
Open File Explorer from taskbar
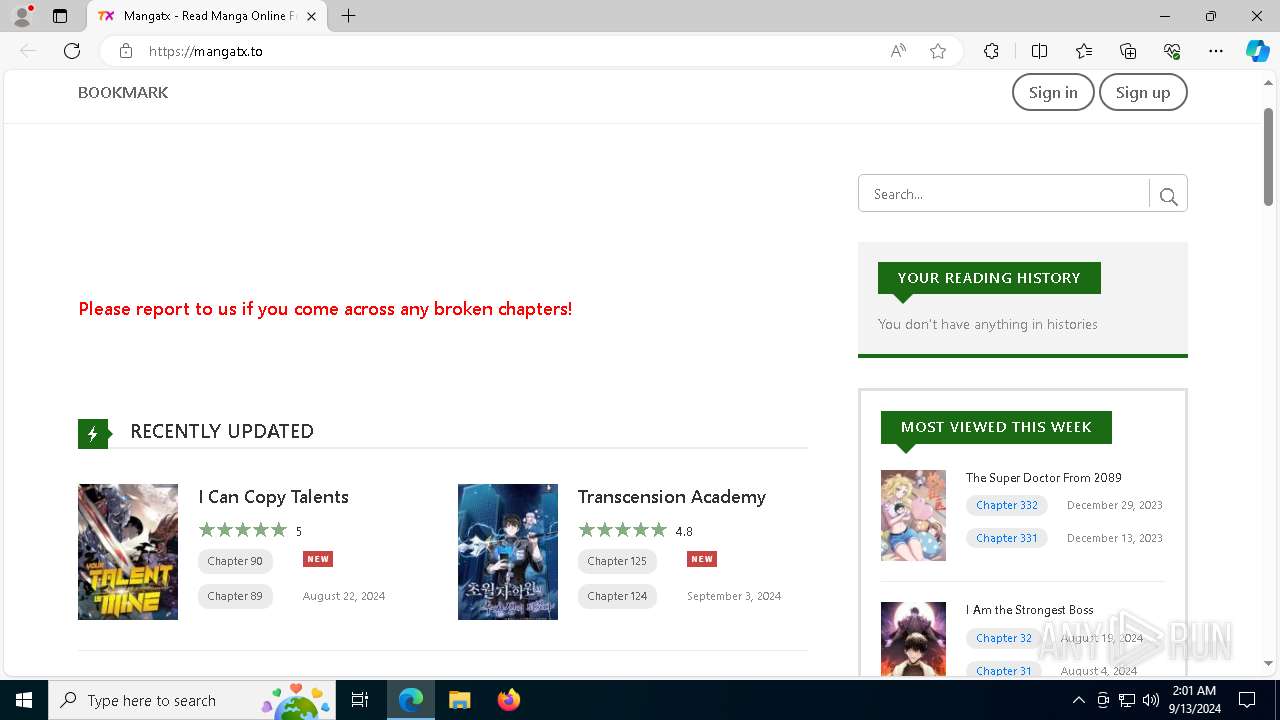tap(460, 700)
